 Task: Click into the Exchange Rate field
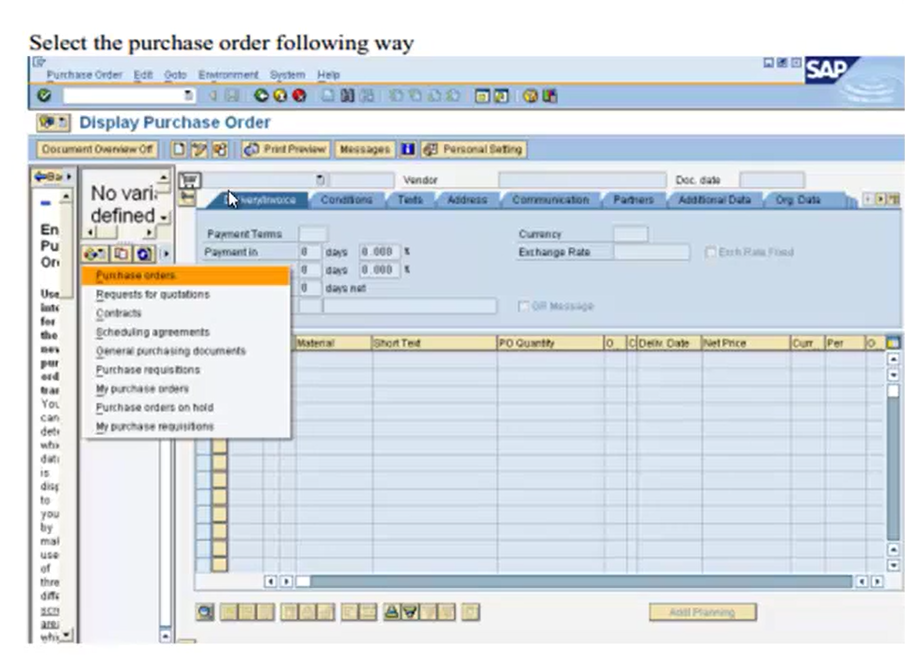[652, 252]
